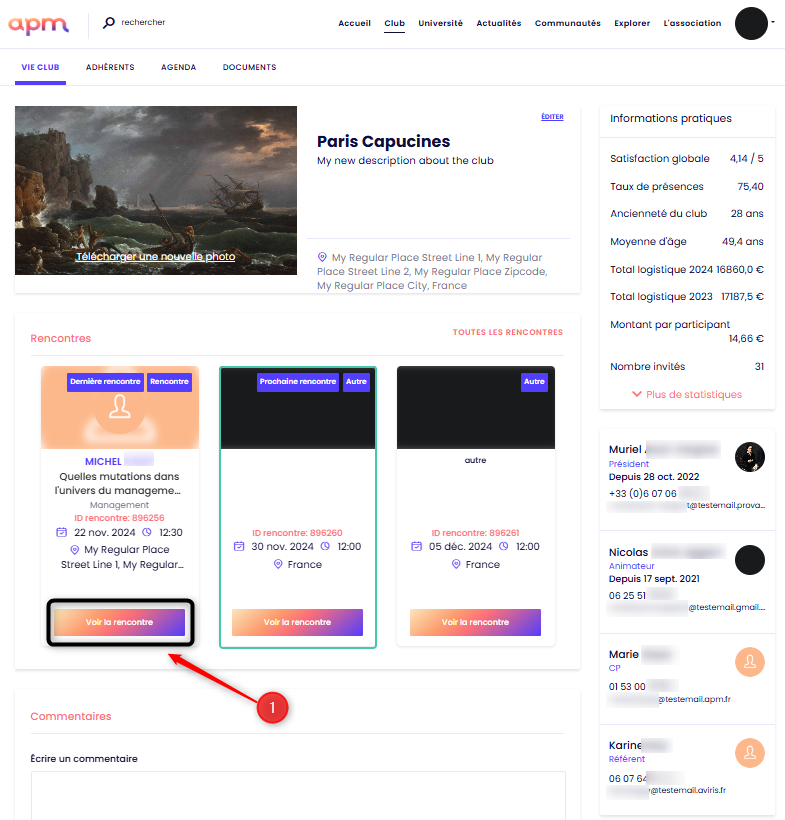Click Autre badge on Prochaine rencontre card

pos(356,382)
